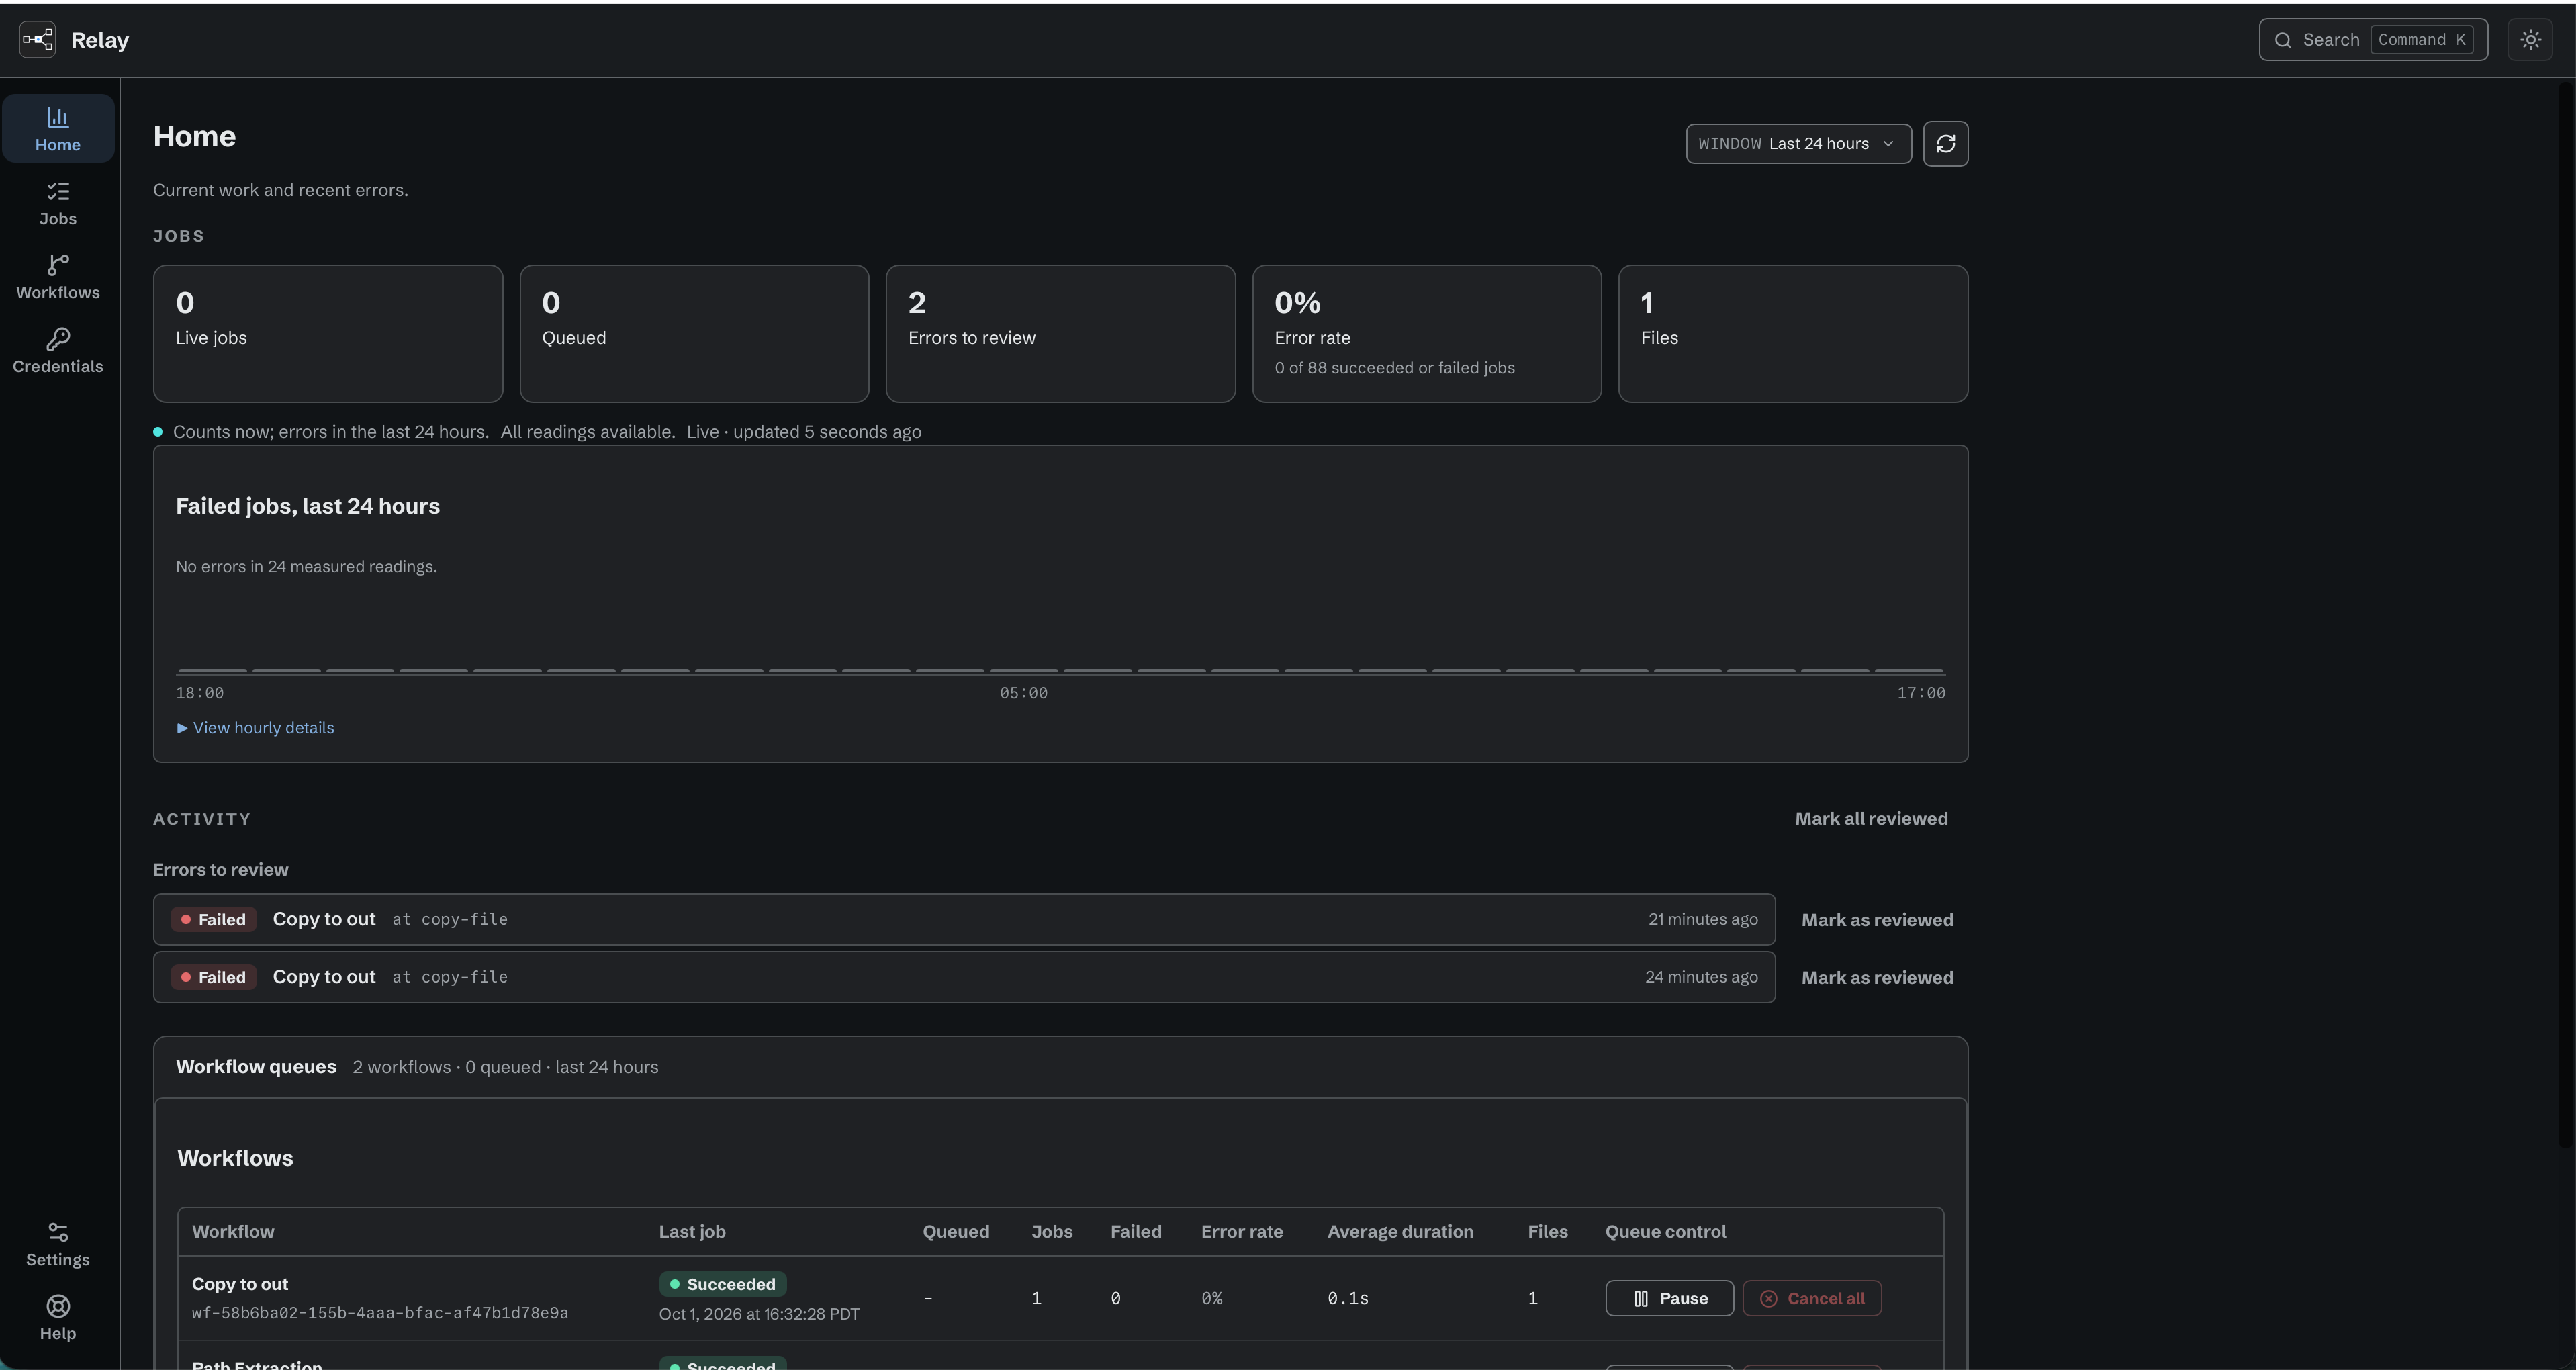Screen dimensions: 2576x1370
Task: Expand View hourly details
Action: coord(255,728)
